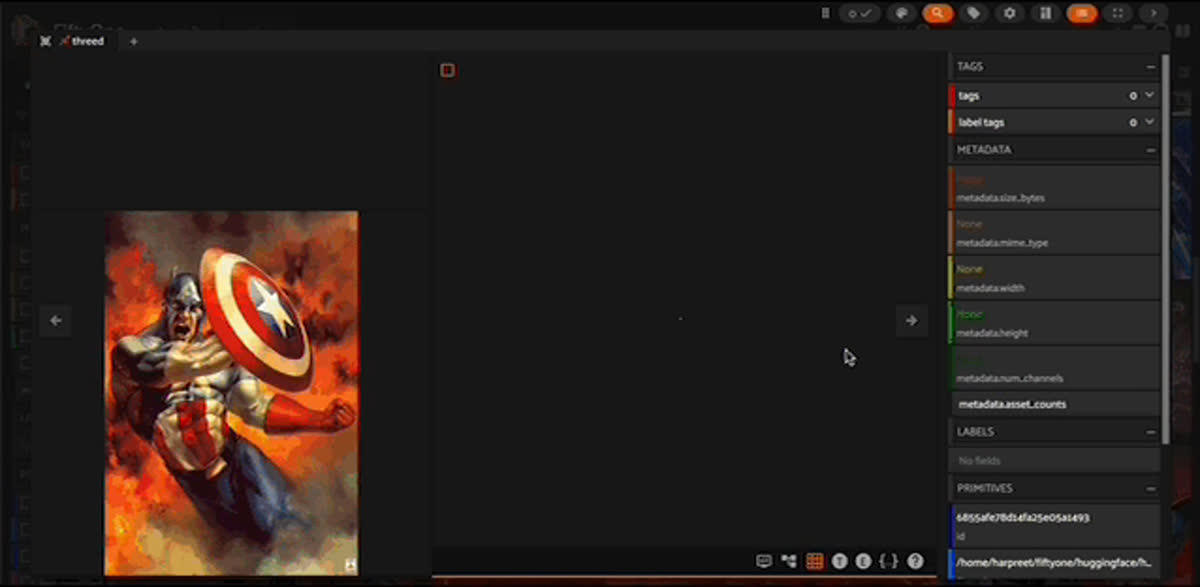Collapse the TAGS section

1151,67
